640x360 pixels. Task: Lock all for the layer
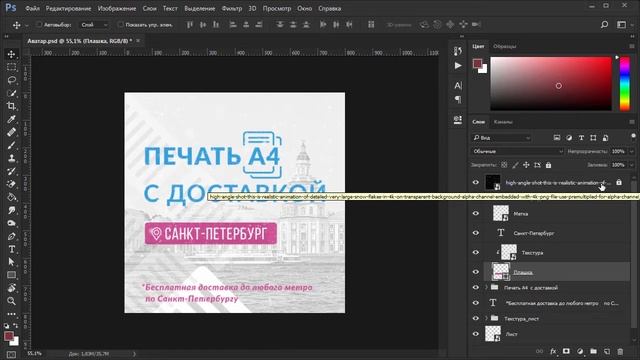[x=548, y=165]
